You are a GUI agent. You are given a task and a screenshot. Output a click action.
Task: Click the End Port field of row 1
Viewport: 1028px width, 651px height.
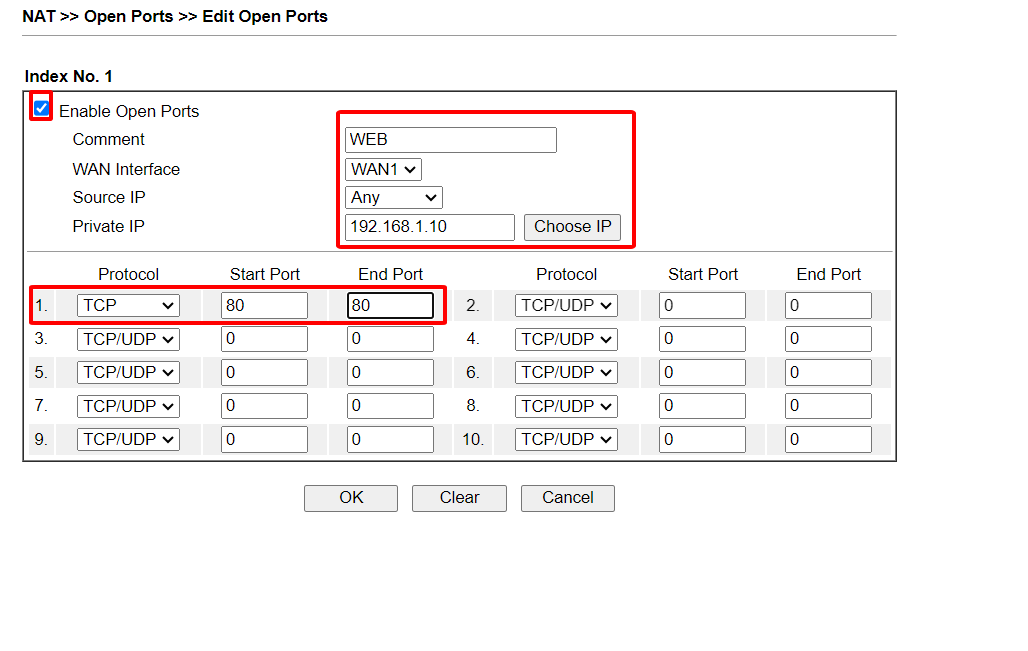[x=390, y=306]
